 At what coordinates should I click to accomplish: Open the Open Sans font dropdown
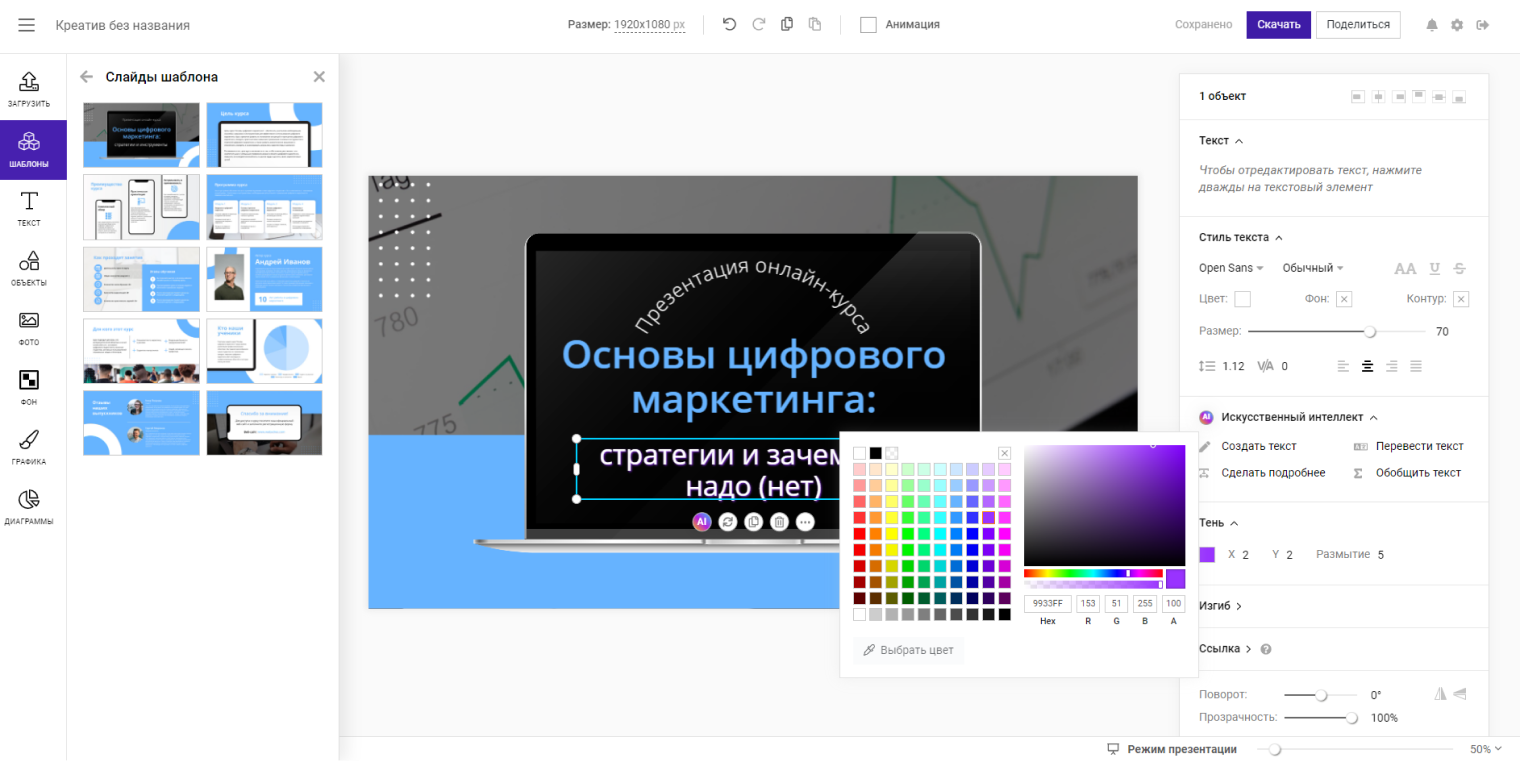click(x=1231, y=268)
